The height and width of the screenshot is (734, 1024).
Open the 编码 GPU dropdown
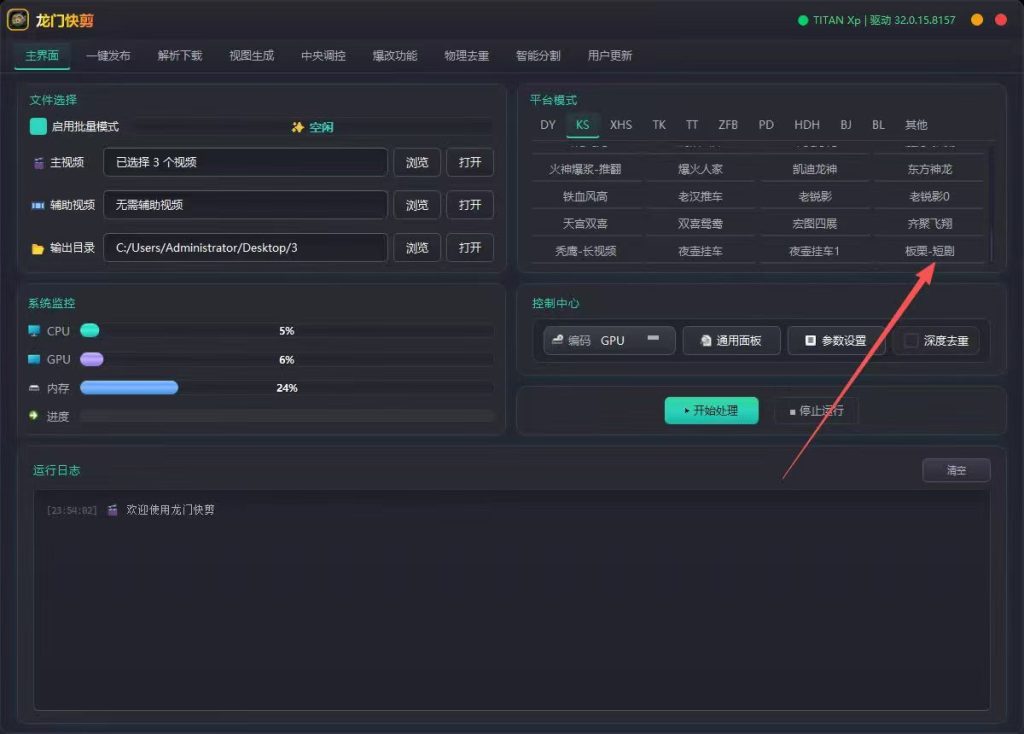(609, 340)
